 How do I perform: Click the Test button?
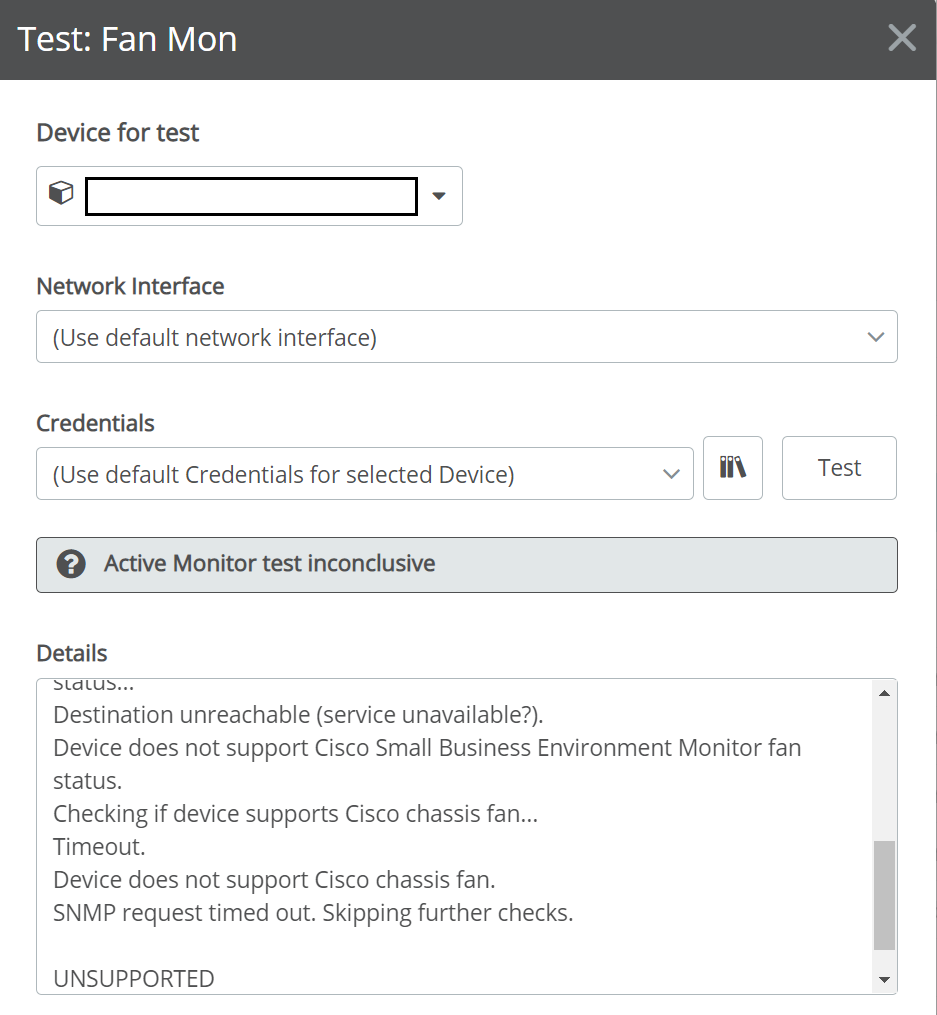pos(839,468)
